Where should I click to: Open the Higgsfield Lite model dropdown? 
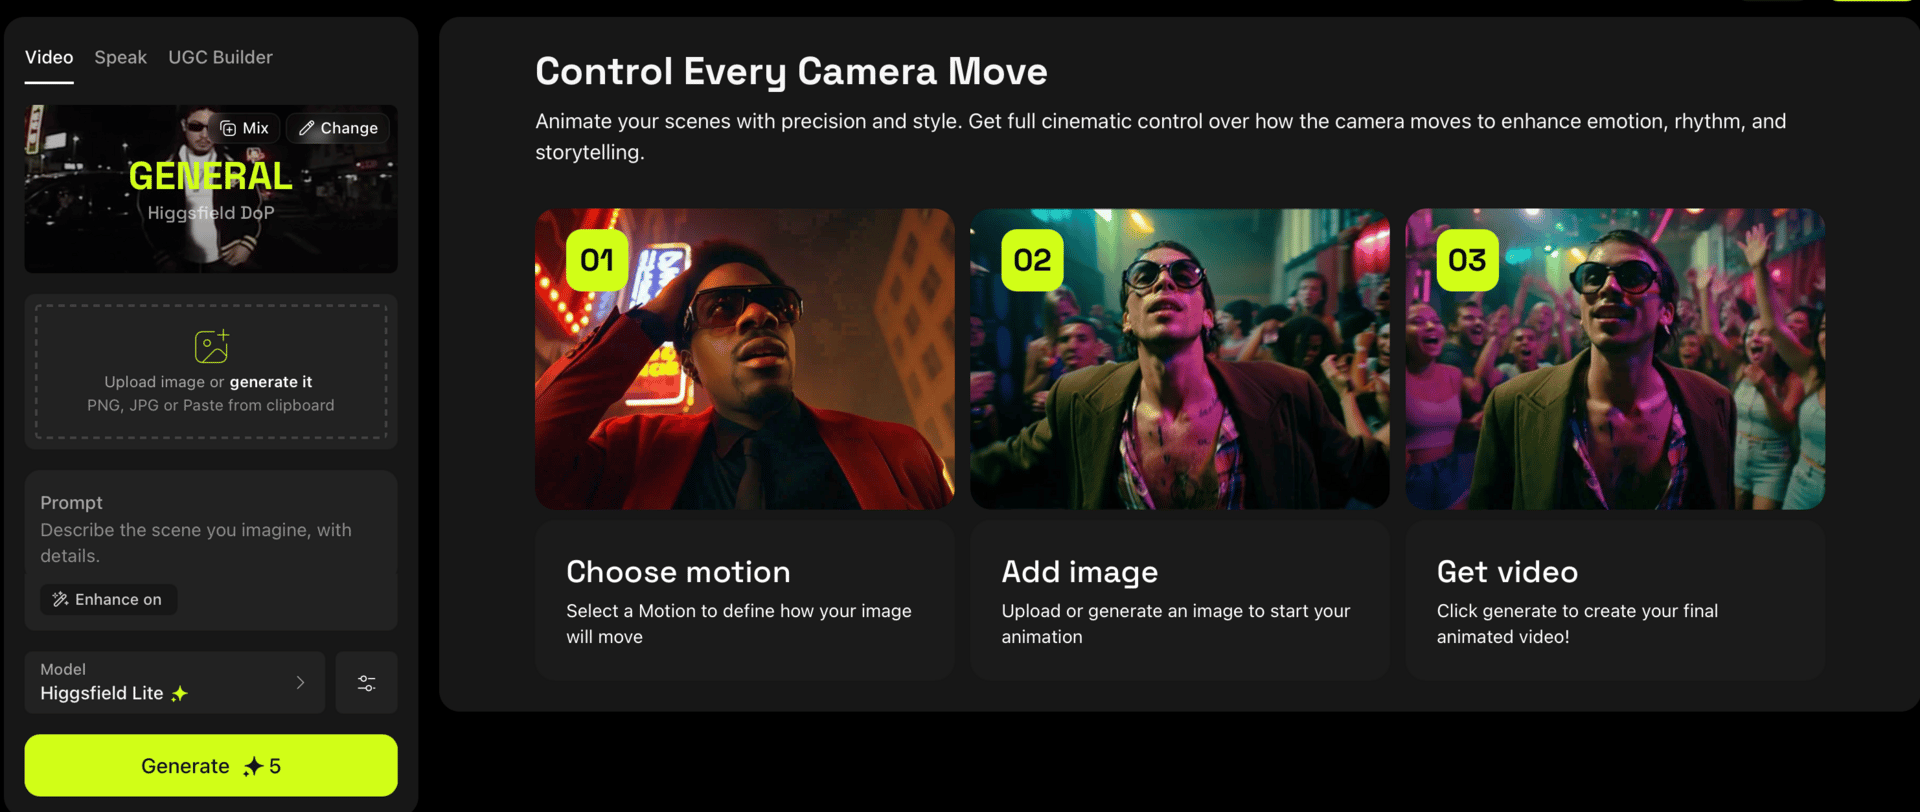click(x=175, y=683)
